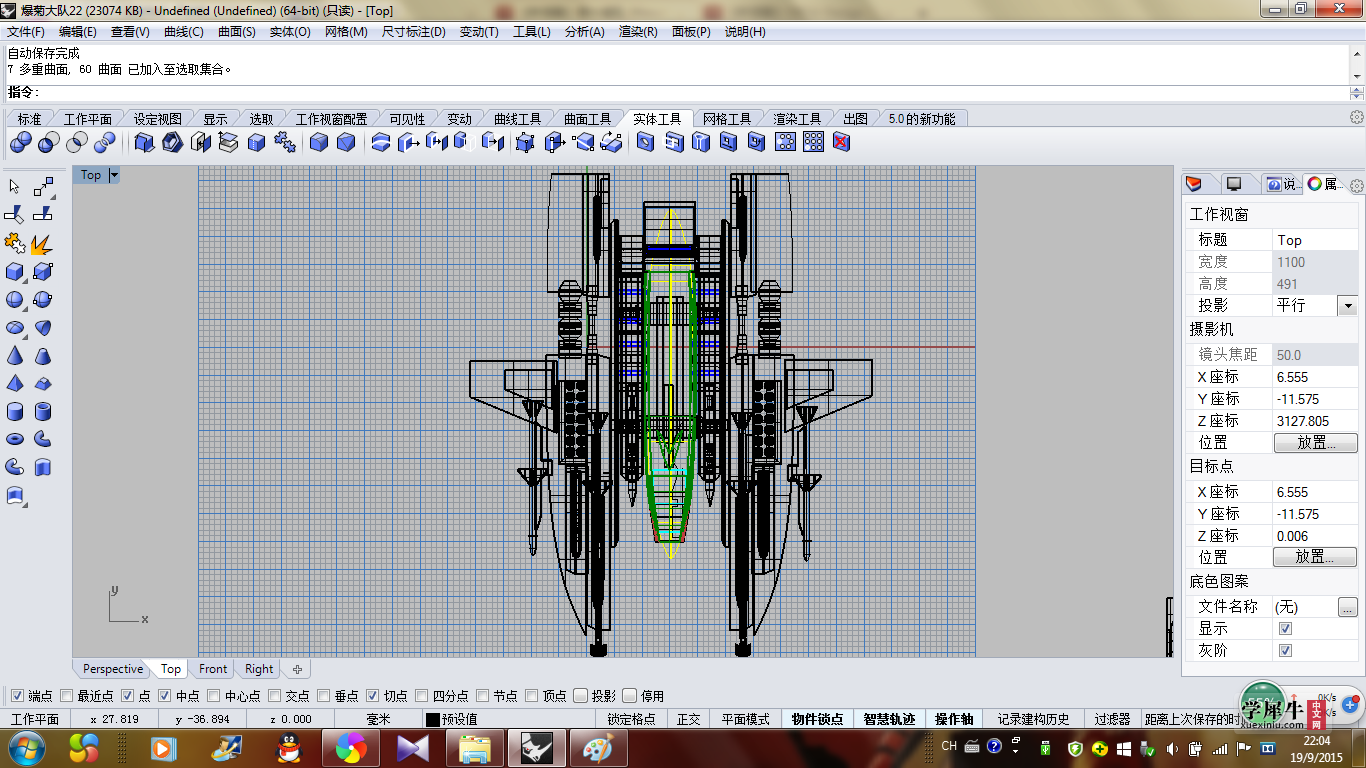Click the browse button beside 文件名称
Screen dimensions: 1366x768
click(x=1348, y=607)
